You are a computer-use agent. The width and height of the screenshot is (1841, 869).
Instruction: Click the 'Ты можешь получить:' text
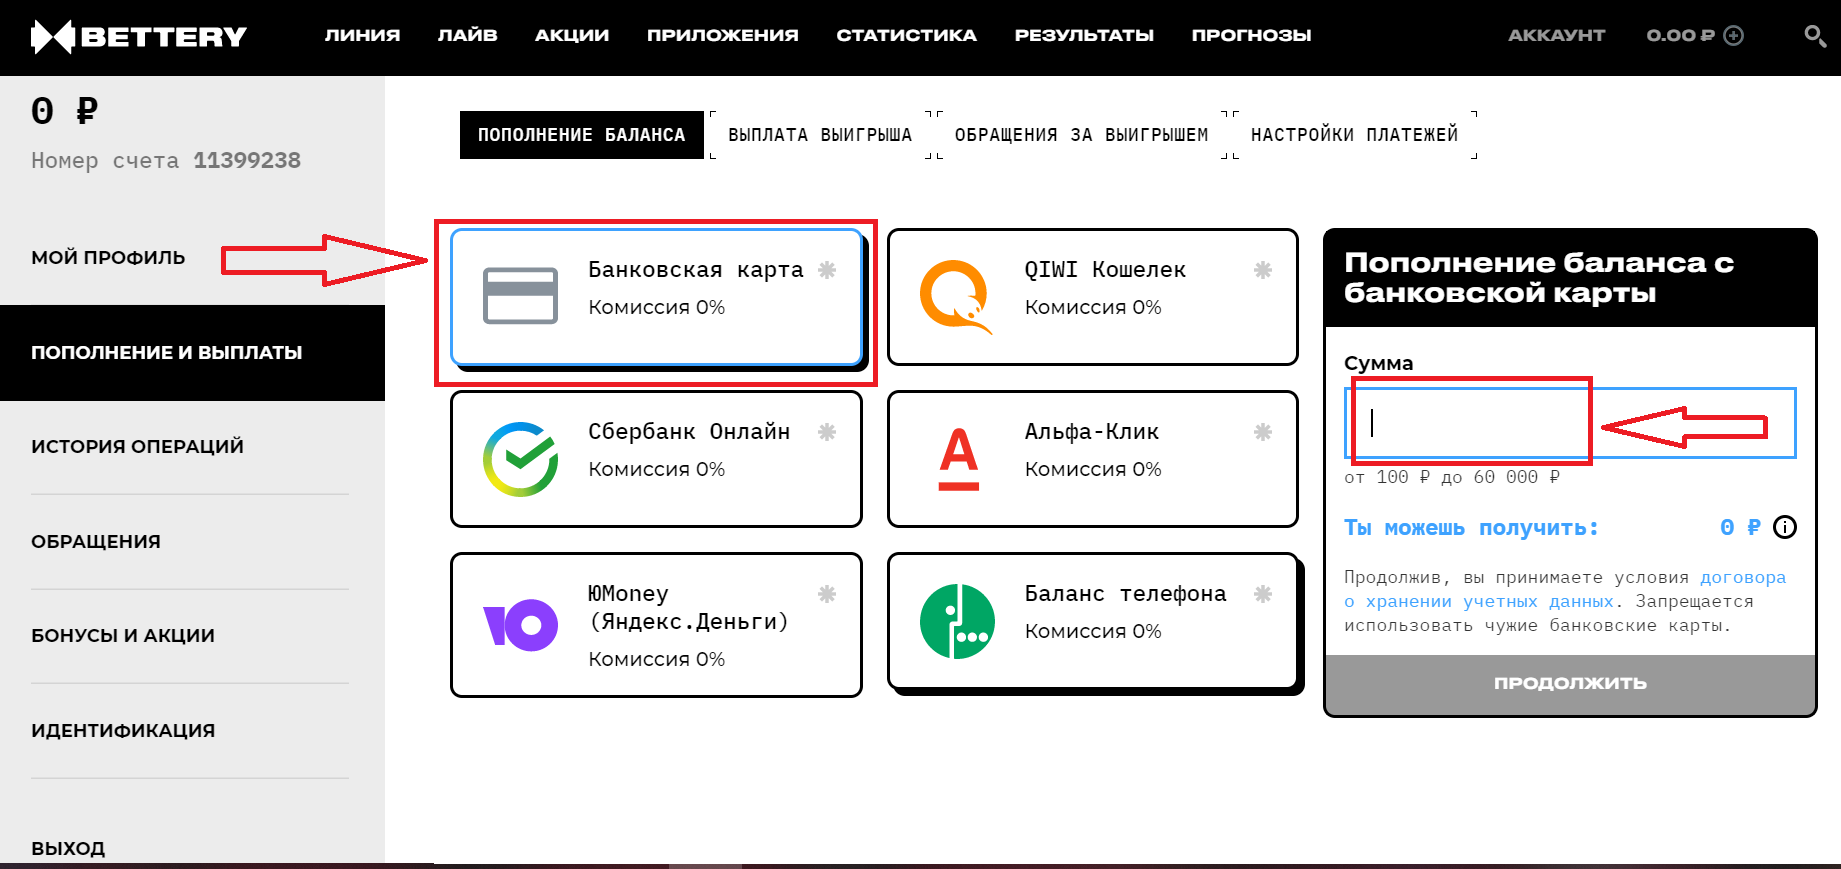1470,528
